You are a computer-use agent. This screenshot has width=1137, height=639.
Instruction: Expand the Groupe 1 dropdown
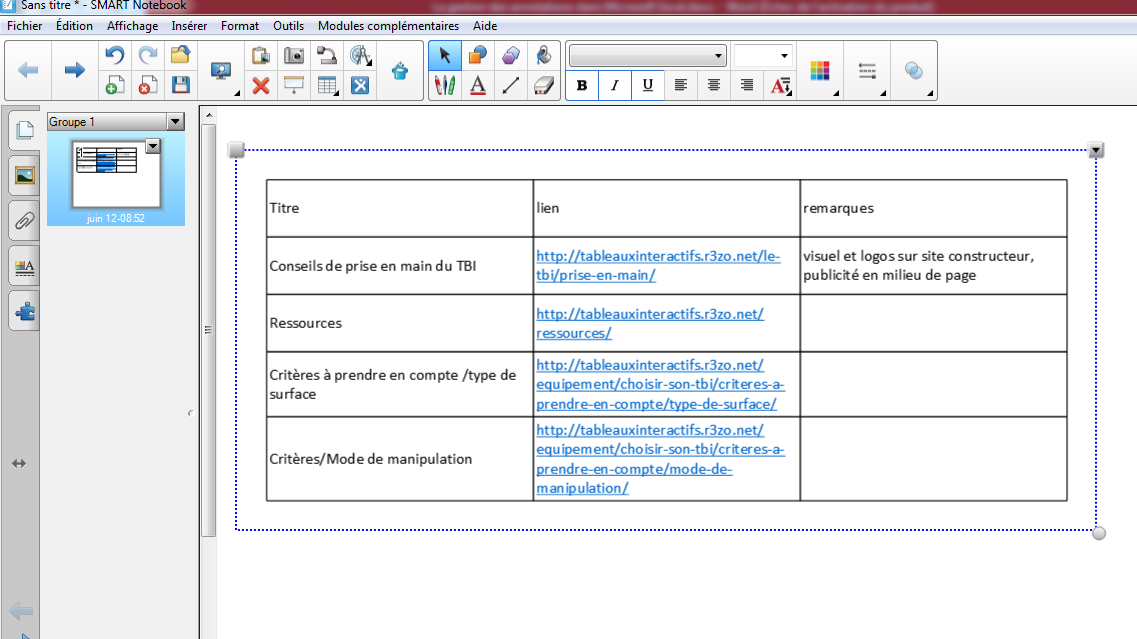(175, 122)
